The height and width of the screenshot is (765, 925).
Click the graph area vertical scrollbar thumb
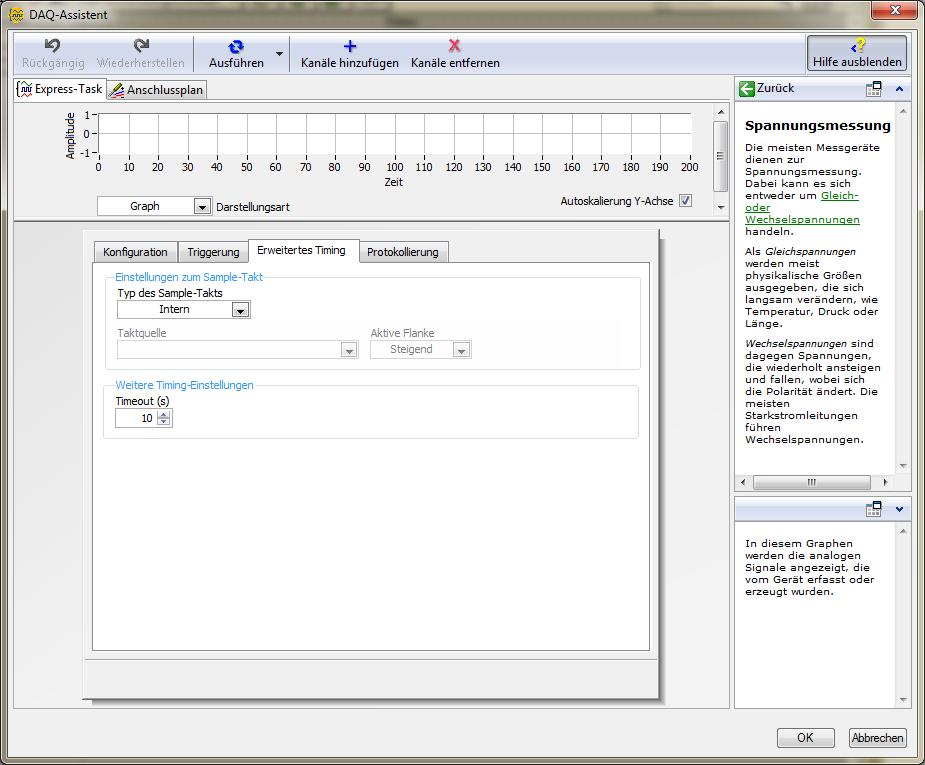[x=720, y=156]
